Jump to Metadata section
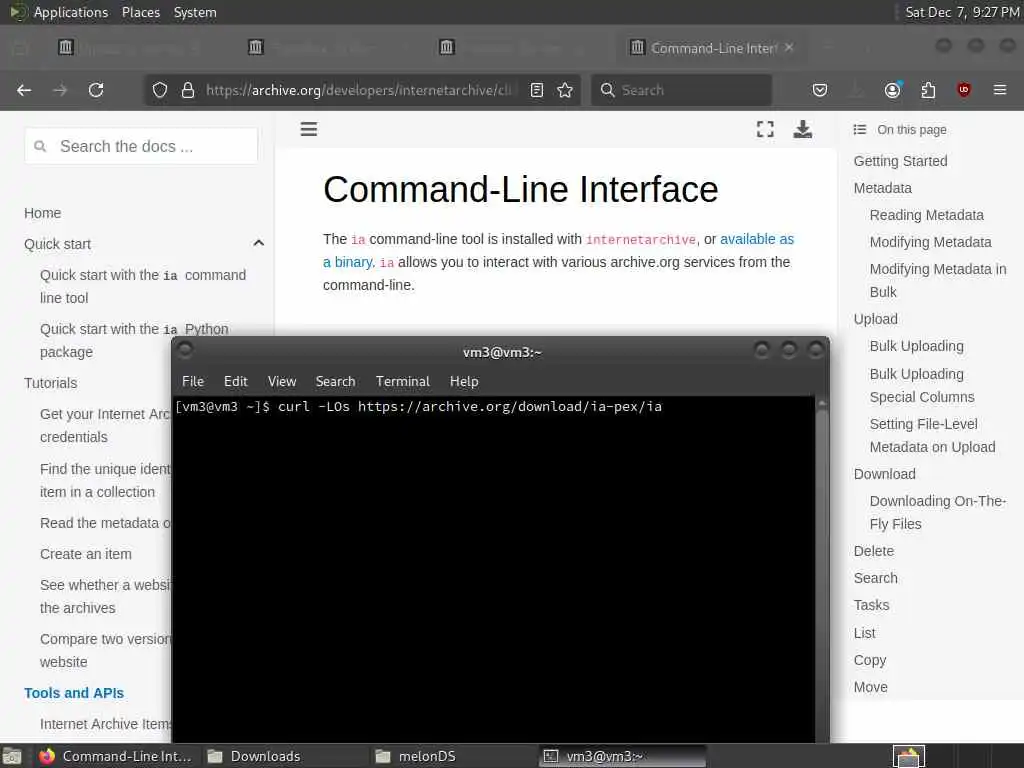1024x768 pixels. (882, 188)
